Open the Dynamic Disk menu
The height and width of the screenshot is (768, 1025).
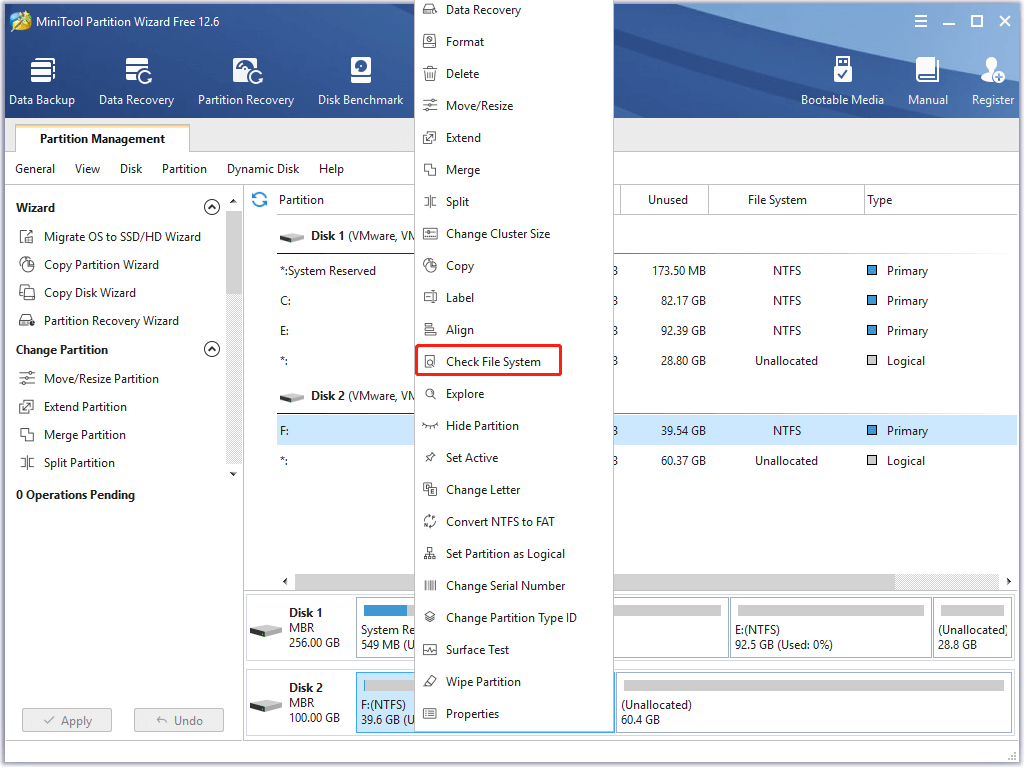[x=263, y=169]
